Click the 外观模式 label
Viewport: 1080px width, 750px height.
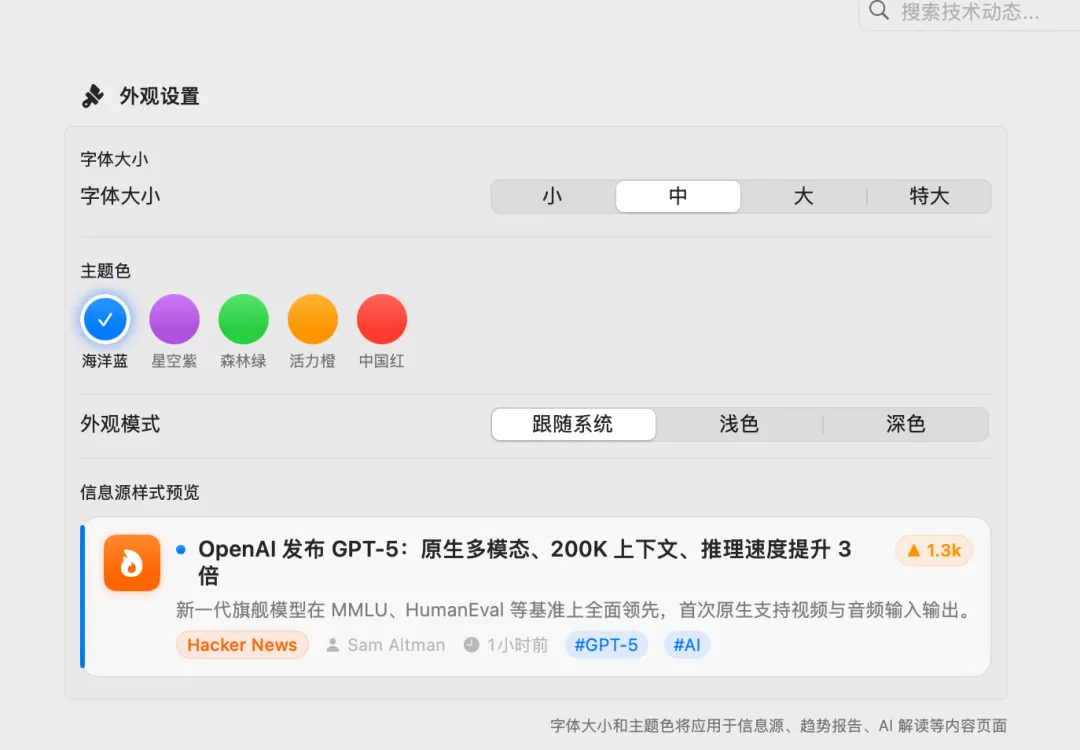(121, 424)
